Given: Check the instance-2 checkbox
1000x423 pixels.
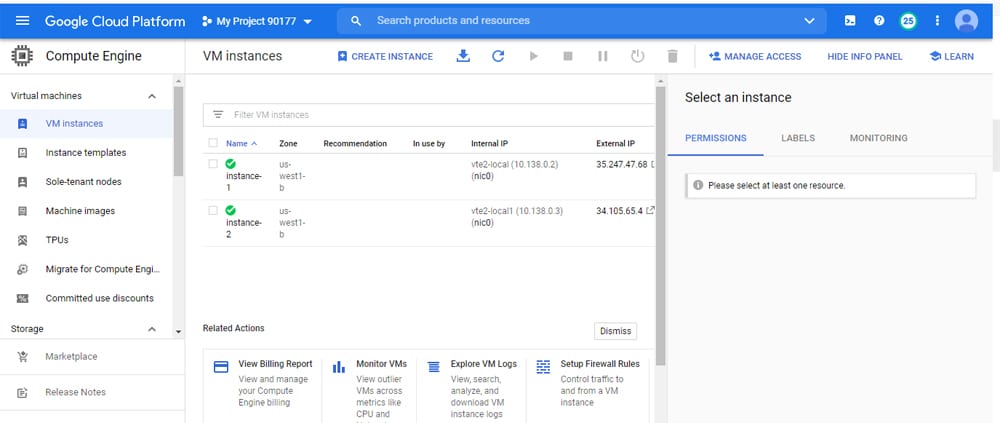Looking at the screenshot, I should pos(213,210).
